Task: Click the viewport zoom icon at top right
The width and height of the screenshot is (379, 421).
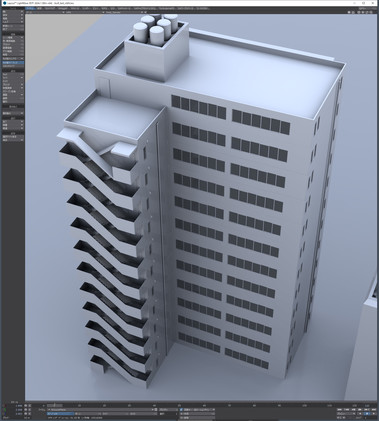Action: point(367,12)
